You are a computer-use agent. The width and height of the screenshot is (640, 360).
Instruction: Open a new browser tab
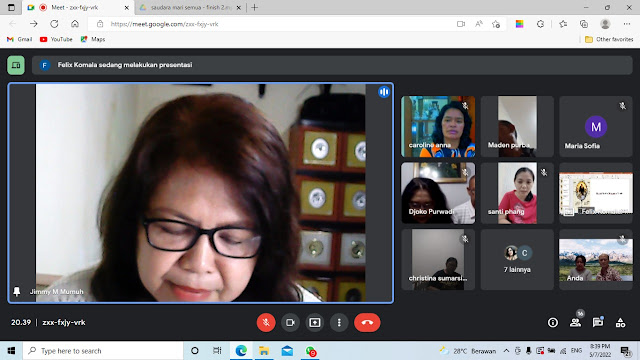click(254, 7)
